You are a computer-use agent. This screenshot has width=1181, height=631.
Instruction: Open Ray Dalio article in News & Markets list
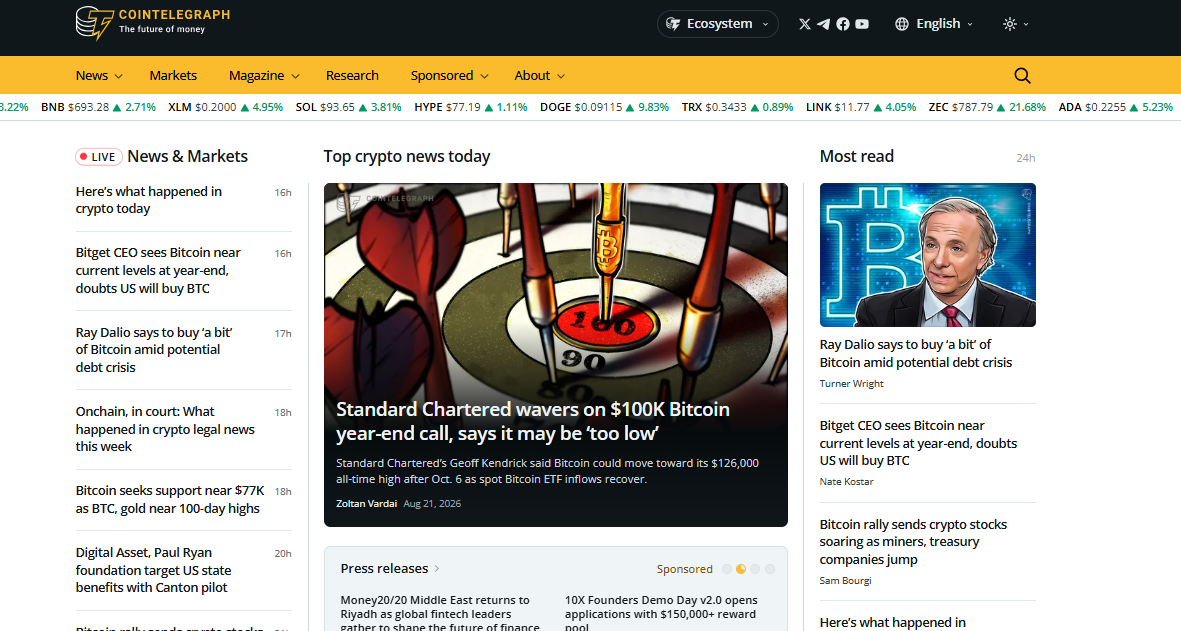pyautogui.click(x=154, y=350)
